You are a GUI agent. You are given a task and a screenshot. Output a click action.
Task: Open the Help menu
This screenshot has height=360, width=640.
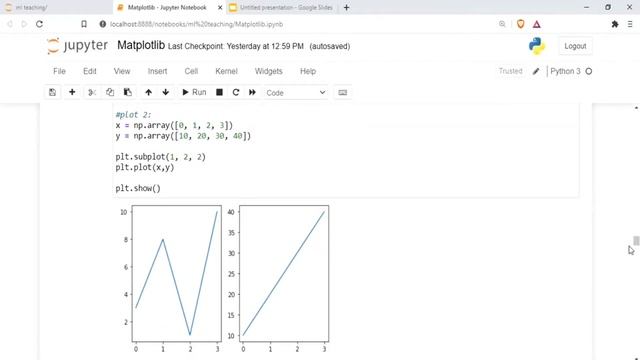pyautogui.click(x=308, y=71)
